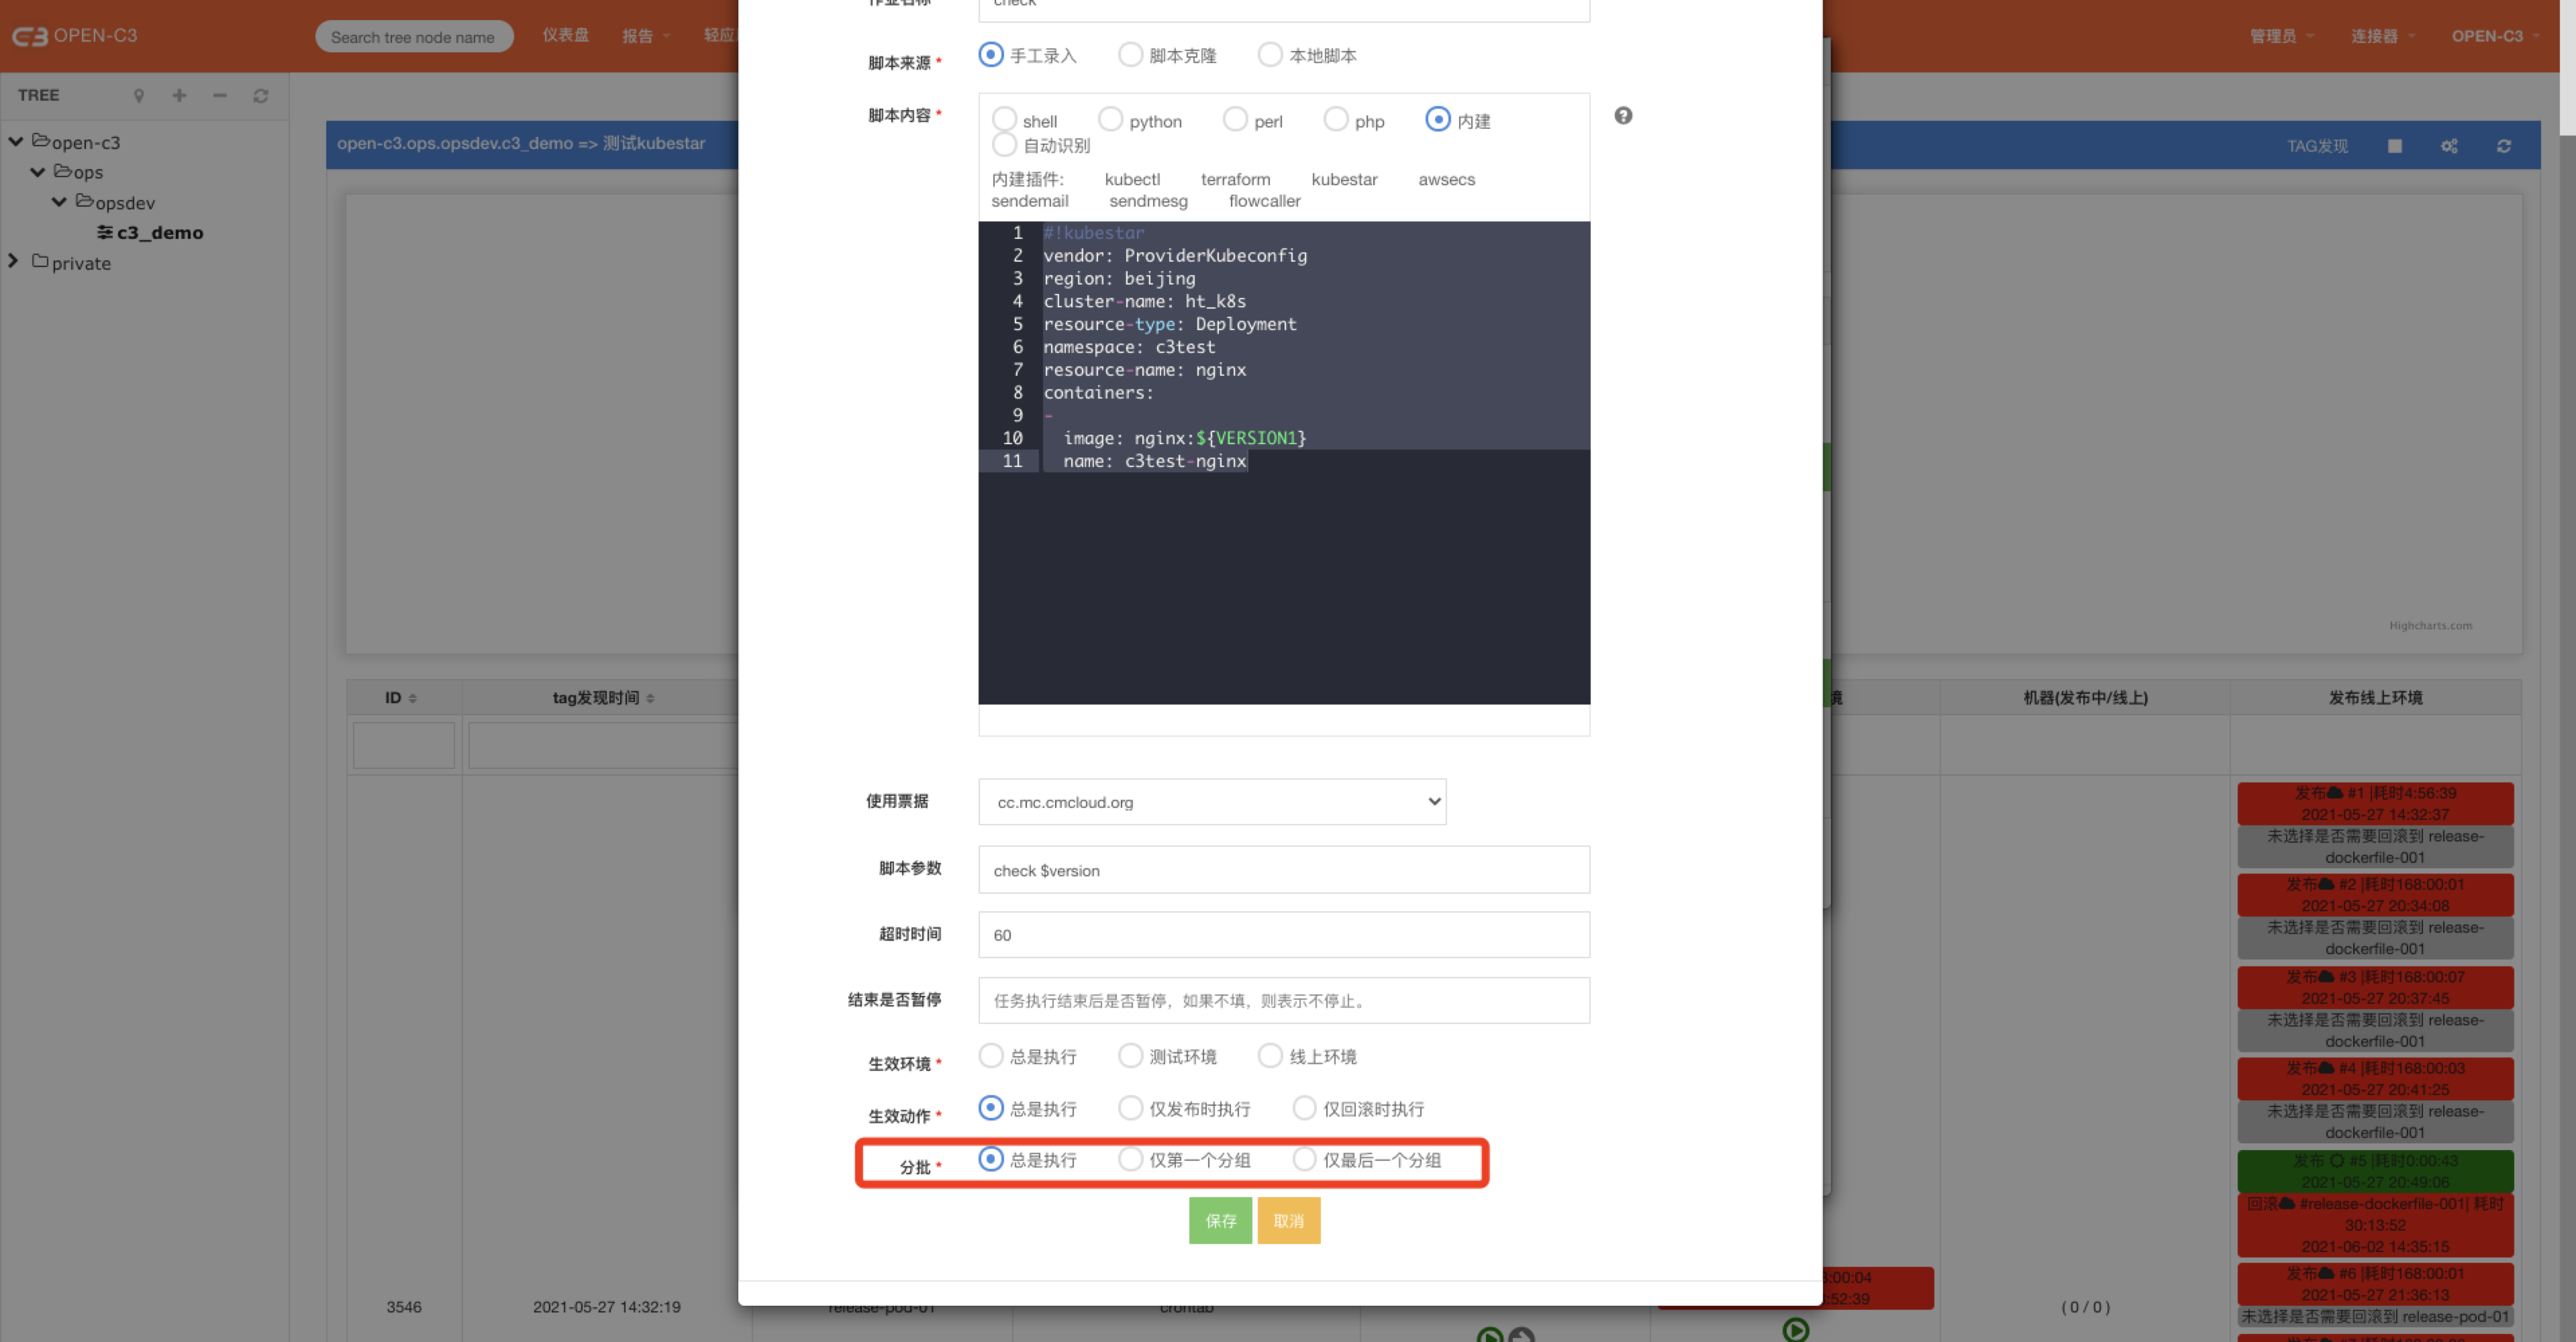Click the green 保存 button

[1220, 1220]
